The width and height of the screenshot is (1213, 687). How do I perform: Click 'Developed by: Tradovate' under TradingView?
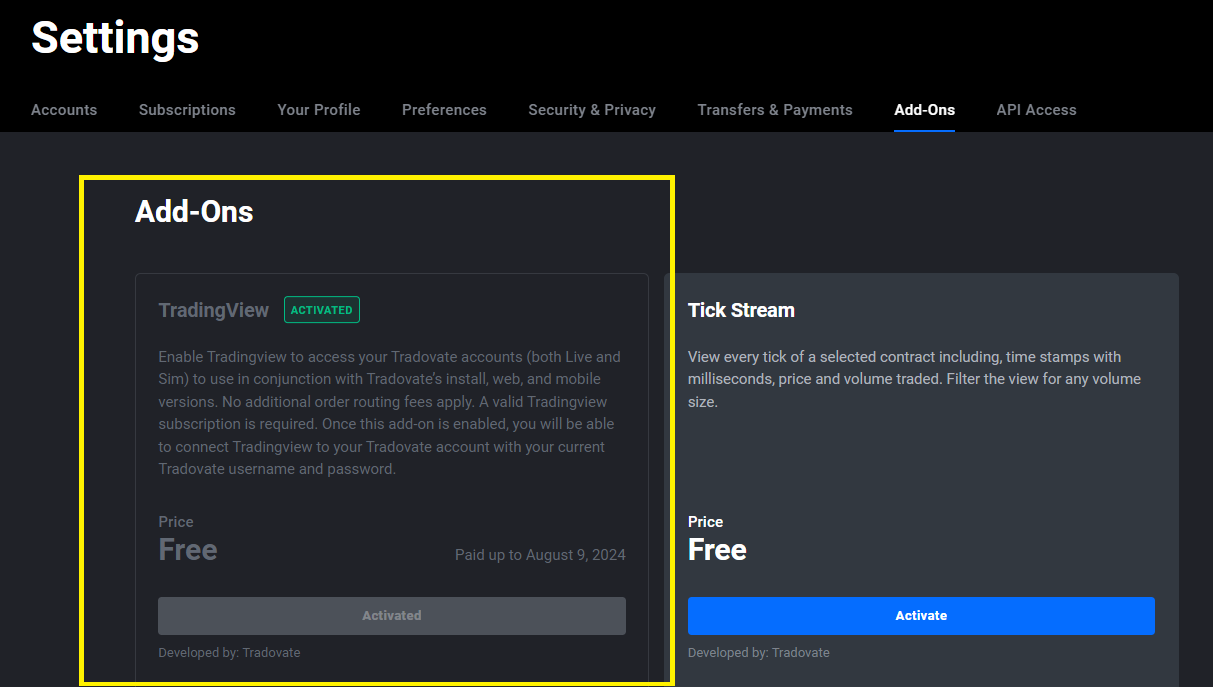pyautogui.click(x=229, y=652)
